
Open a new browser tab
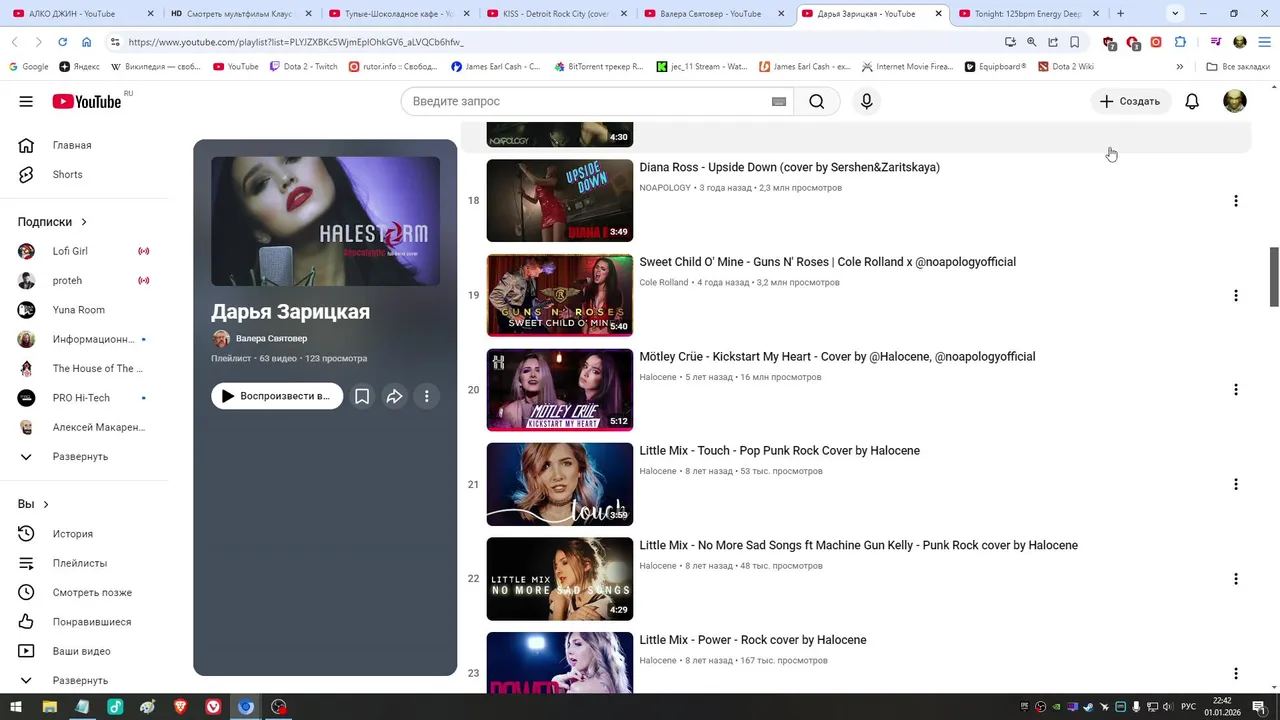1120,14
